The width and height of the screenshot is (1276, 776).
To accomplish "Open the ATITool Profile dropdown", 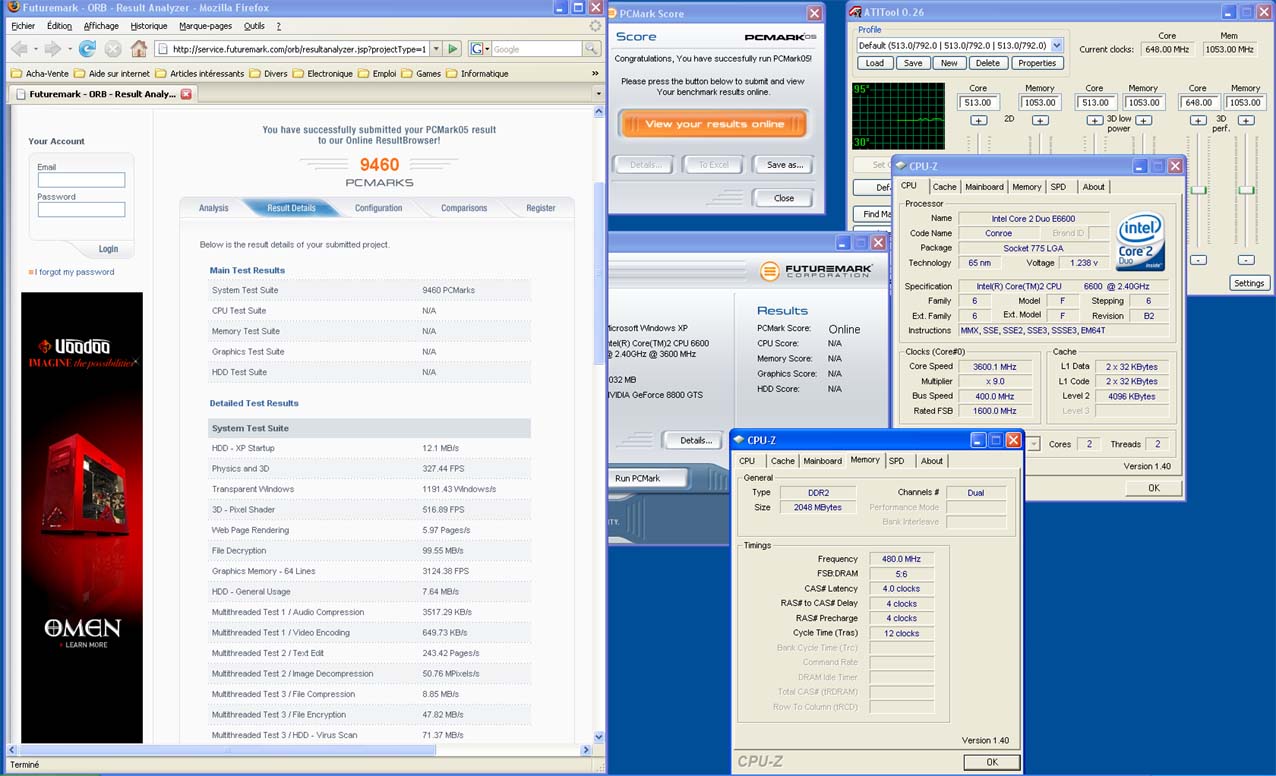I will click(x=1057, y=45).
